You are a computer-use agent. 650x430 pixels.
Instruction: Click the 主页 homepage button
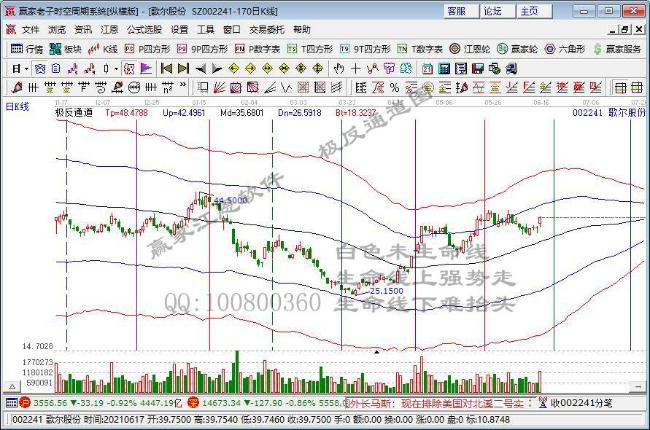(534, 11)
